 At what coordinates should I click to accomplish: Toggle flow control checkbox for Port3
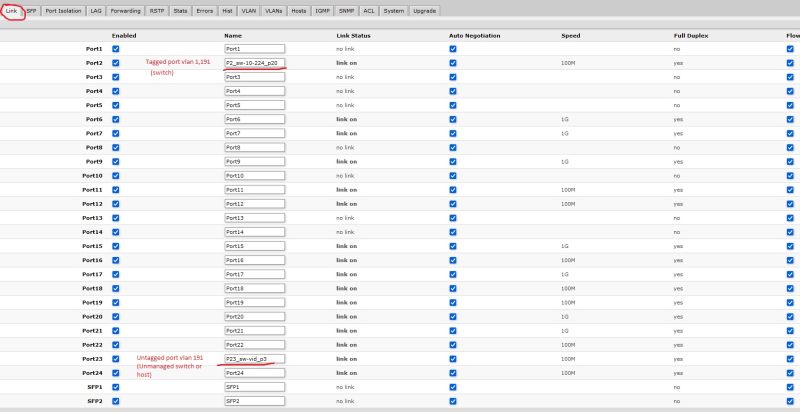coord(790,77)
